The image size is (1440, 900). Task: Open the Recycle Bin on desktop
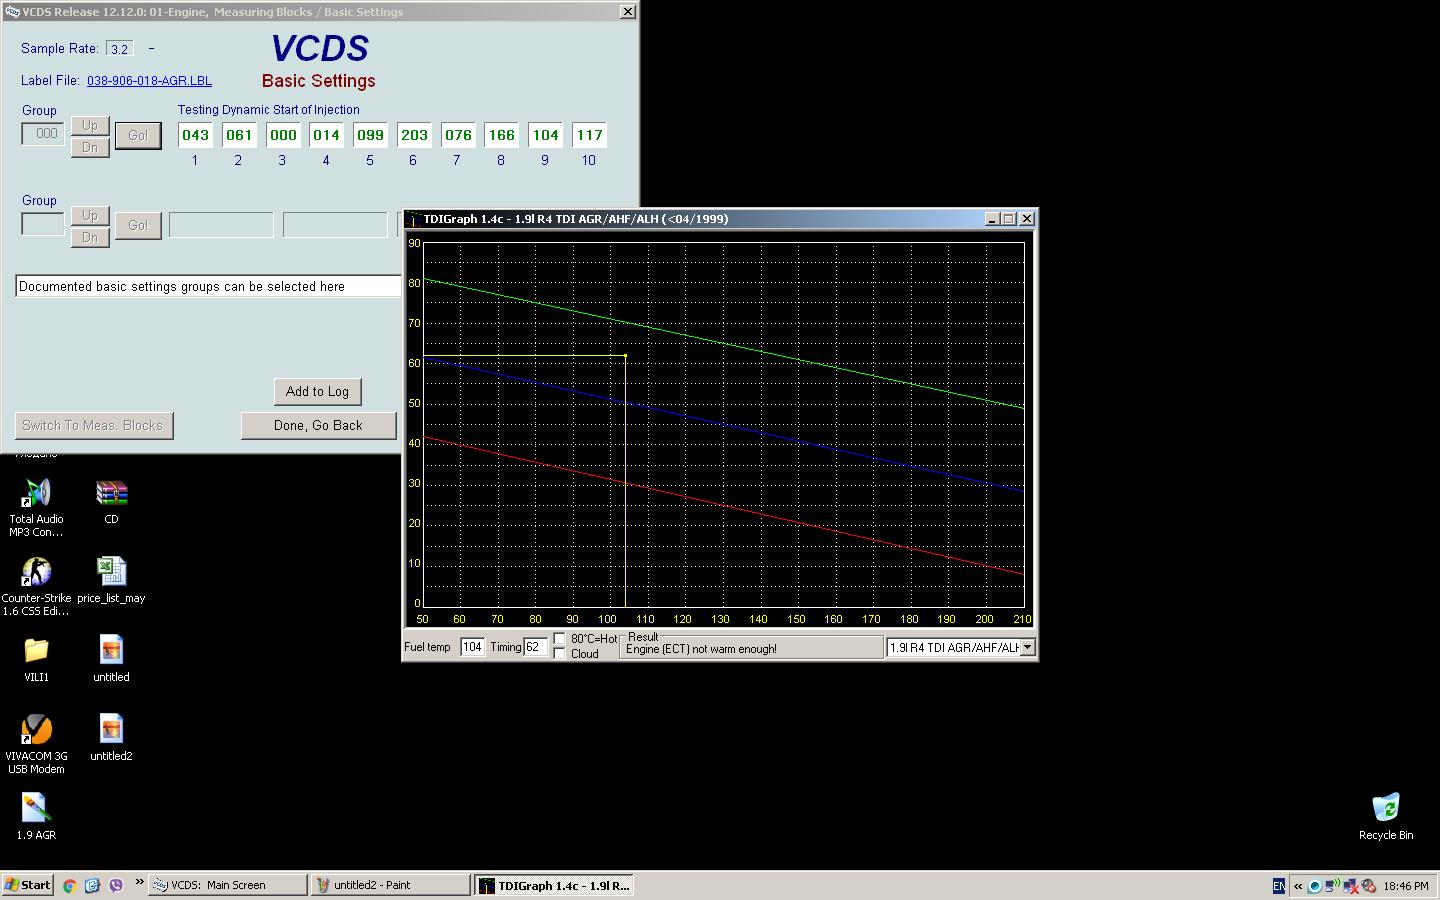(x=1385, y=808)
